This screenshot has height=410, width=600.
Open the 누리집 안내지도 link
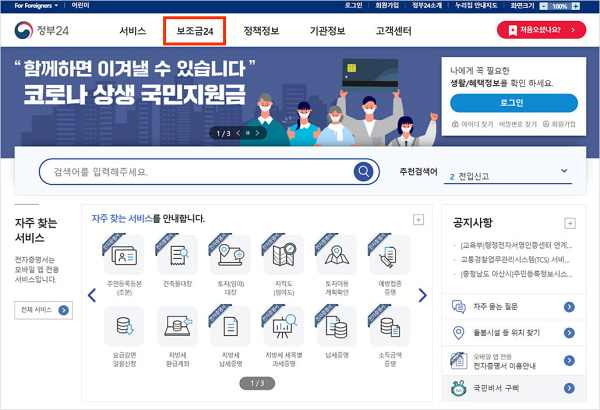(x=476, y=5)
